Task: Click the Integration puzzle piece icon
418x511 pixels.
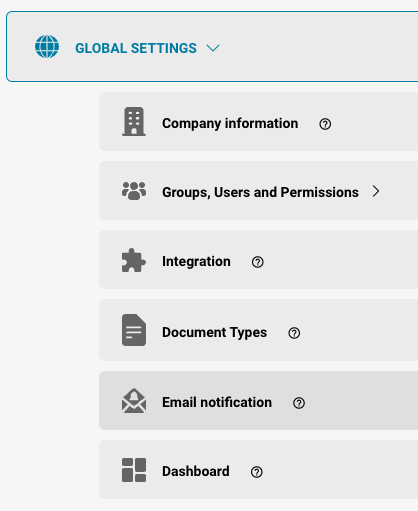Action: 134,260
